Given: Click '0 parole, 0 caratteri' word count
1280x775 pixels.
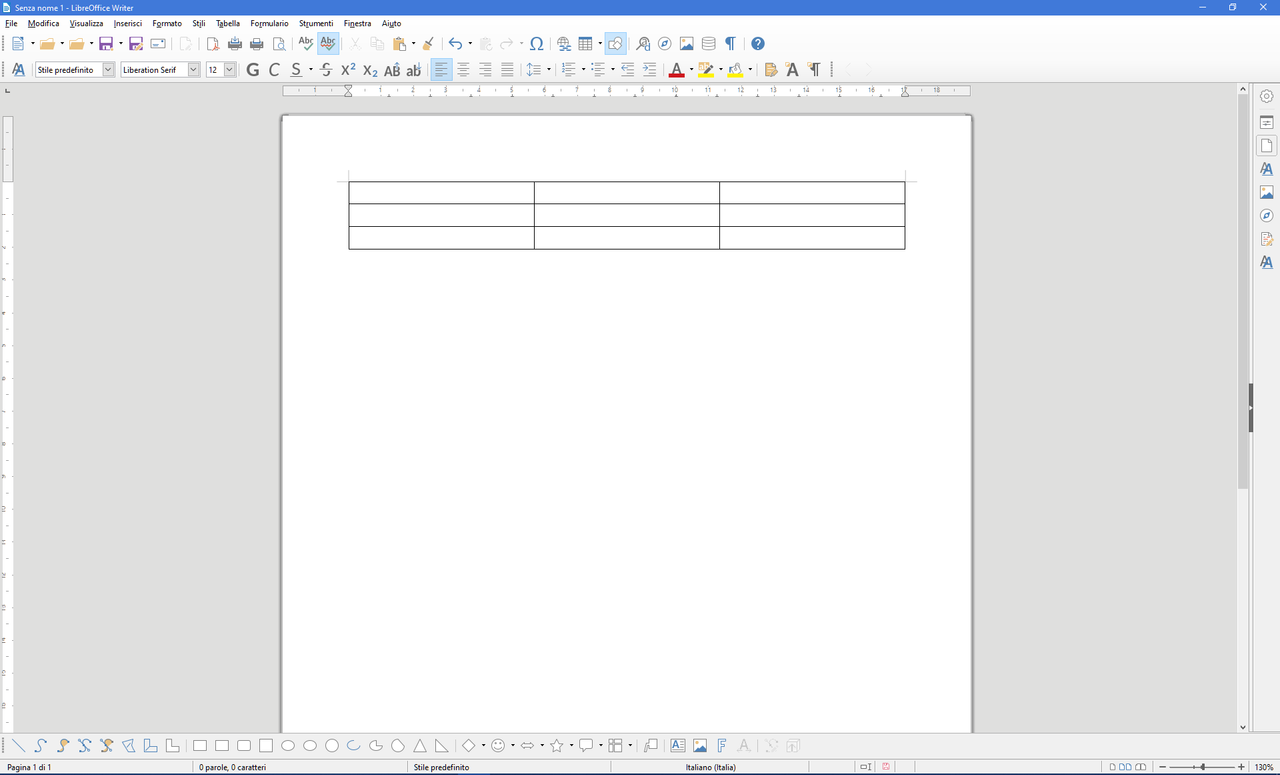Looking at the screenshot, I should (233, 767).
